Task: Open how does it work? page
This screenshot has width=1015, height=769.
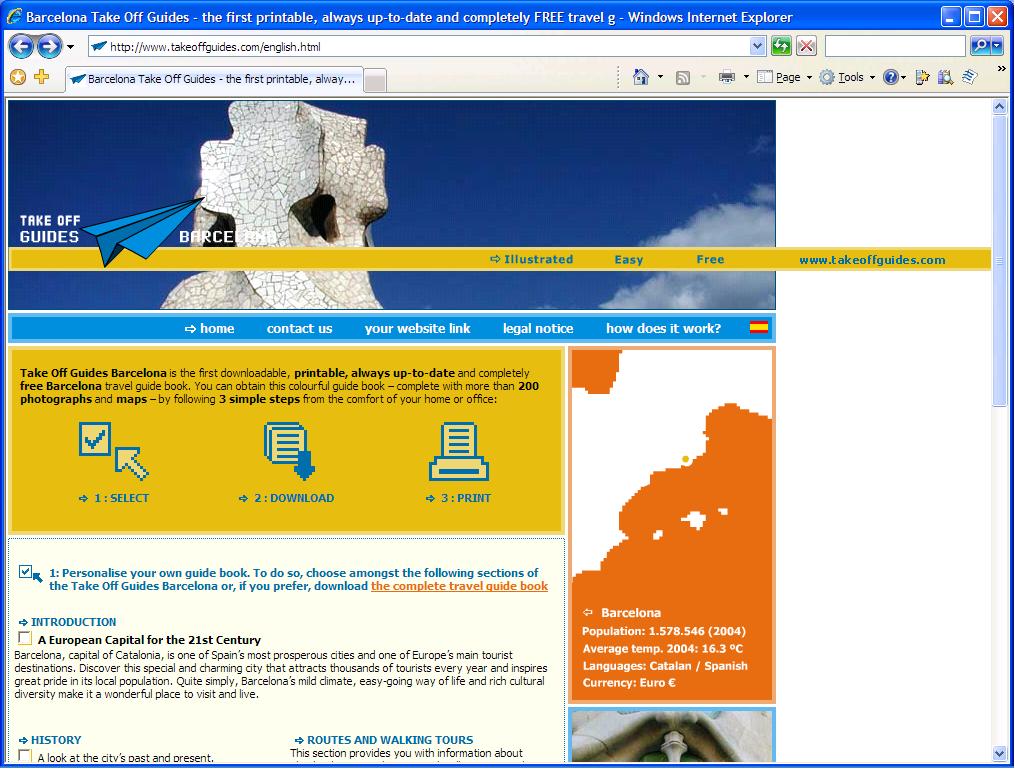Action: 664,328
